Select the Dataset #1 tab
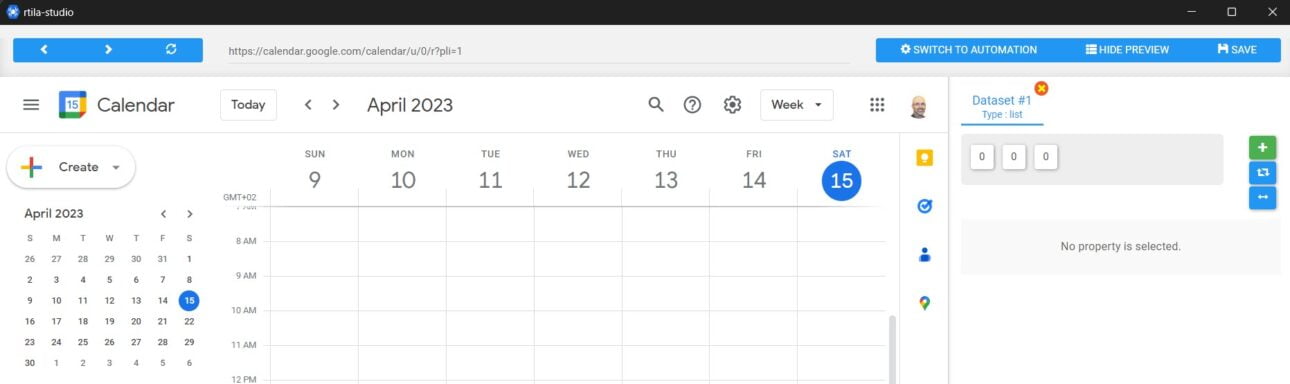Image resolution: width=1290 pixels, height=384 pixels. [1001, 106]
